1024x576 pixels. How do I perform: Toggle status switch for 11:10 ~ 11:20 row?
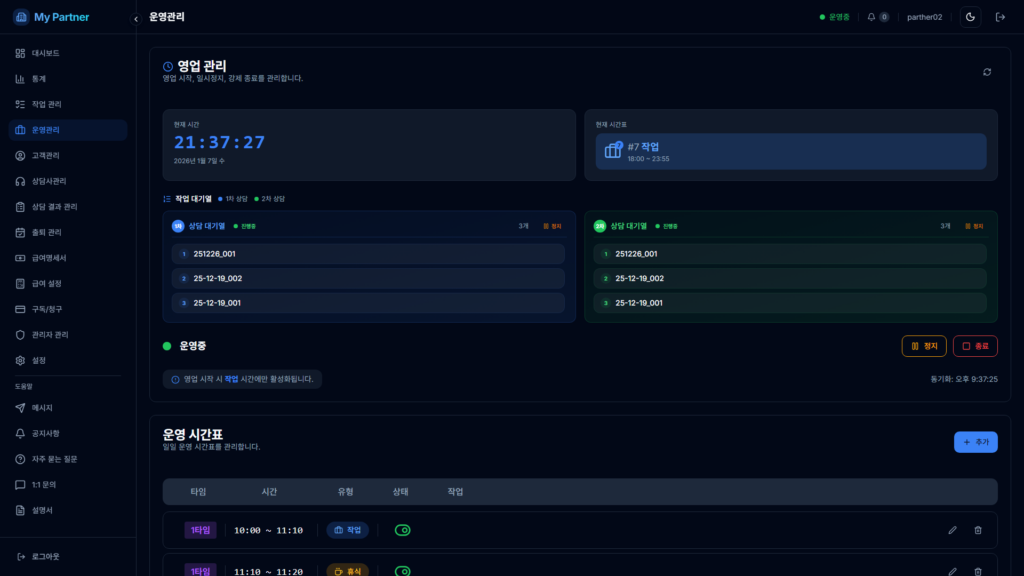pos(403,571)
